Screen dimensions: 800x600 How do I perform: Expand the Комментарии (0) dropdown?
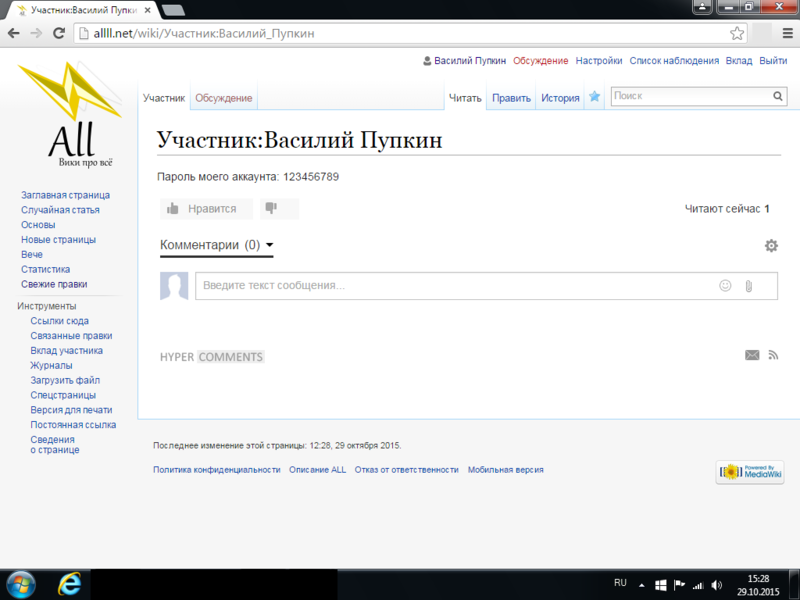tap(217, 245)
